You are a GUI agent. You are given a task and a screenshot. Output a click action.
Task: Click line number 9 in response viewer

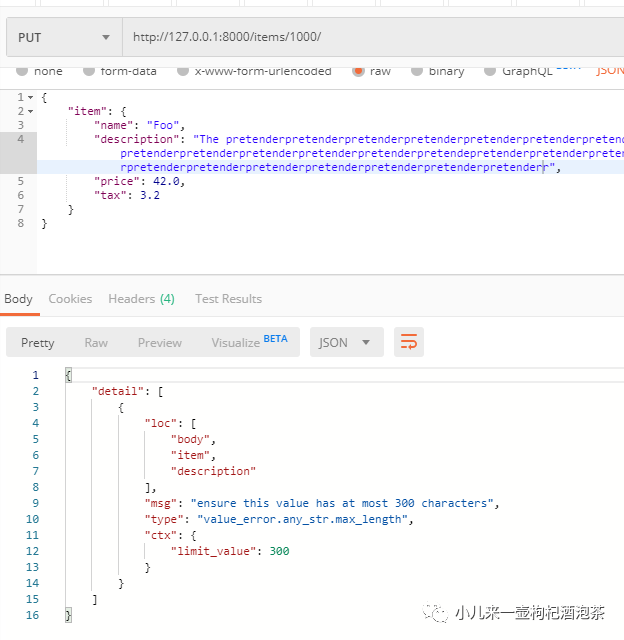click(x=36, y=503)
